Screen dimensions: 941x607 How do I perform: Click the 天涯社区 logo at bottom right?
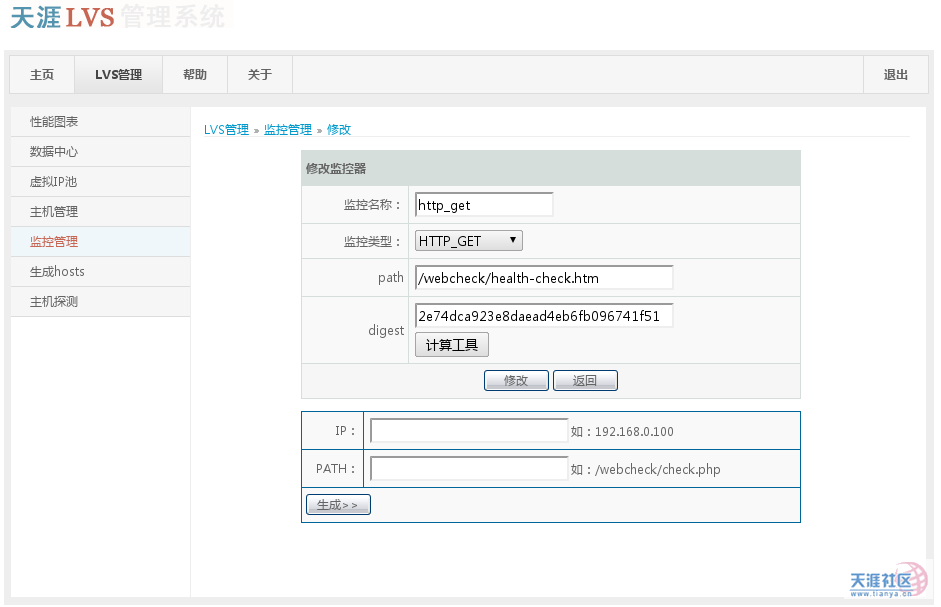coord(888,581)
